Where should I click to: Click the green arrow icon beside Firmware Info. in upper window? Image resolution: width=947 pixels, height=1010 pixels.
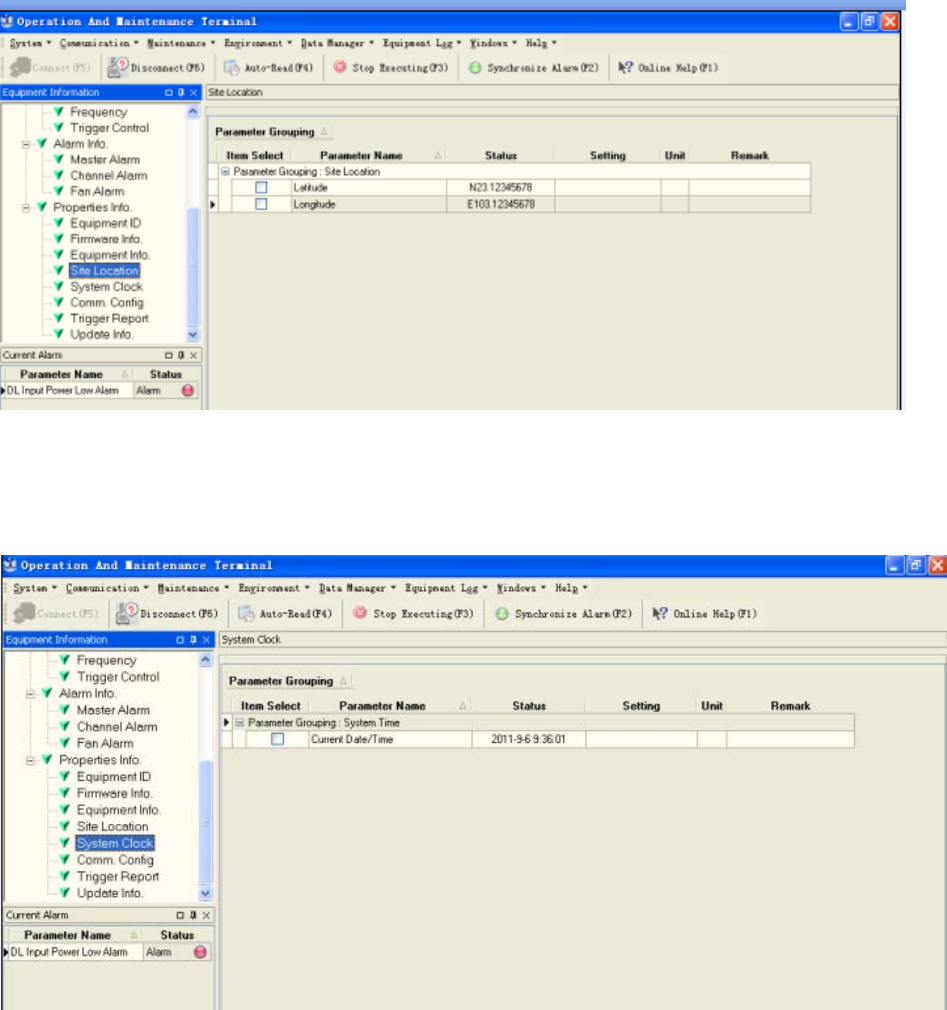[x=59, y=239]
